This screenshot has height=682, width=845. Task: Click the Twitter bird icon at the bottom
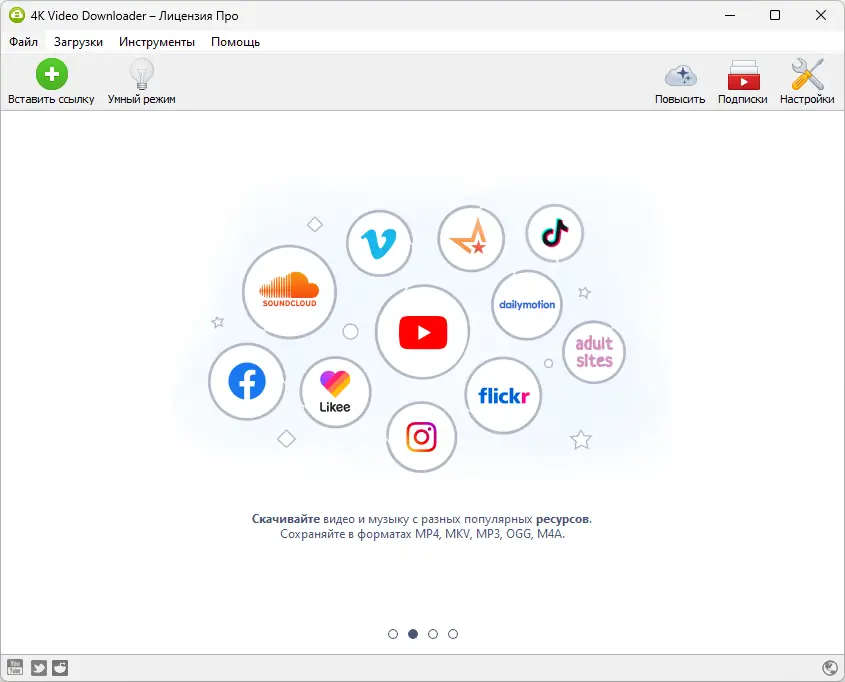coord(38,667)
